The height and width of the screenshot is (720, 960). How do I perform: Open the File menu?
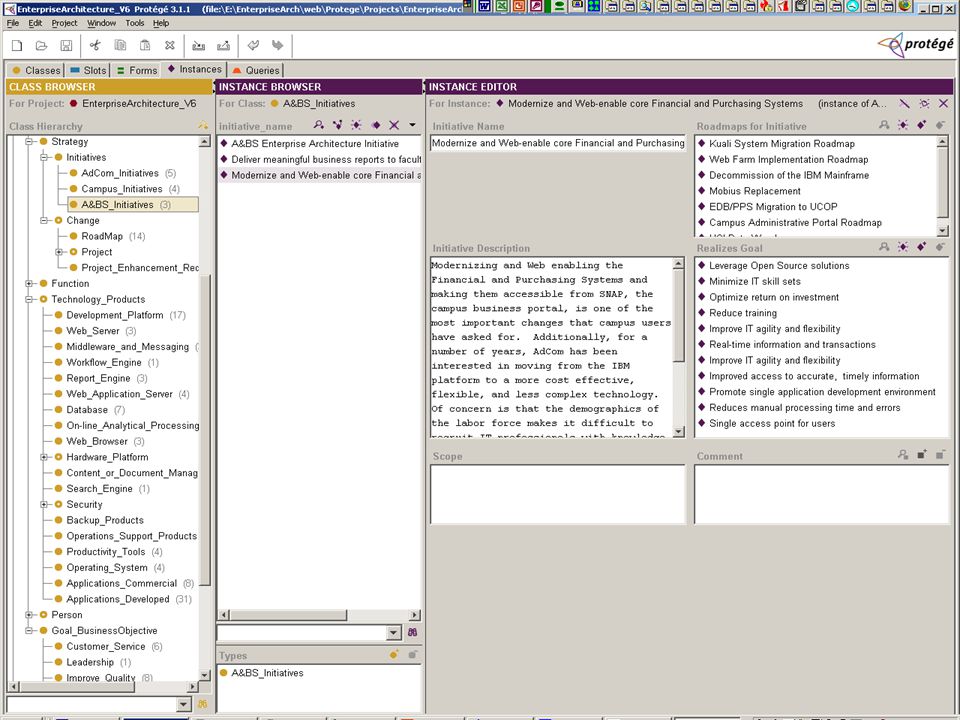[x=13, y=23]
